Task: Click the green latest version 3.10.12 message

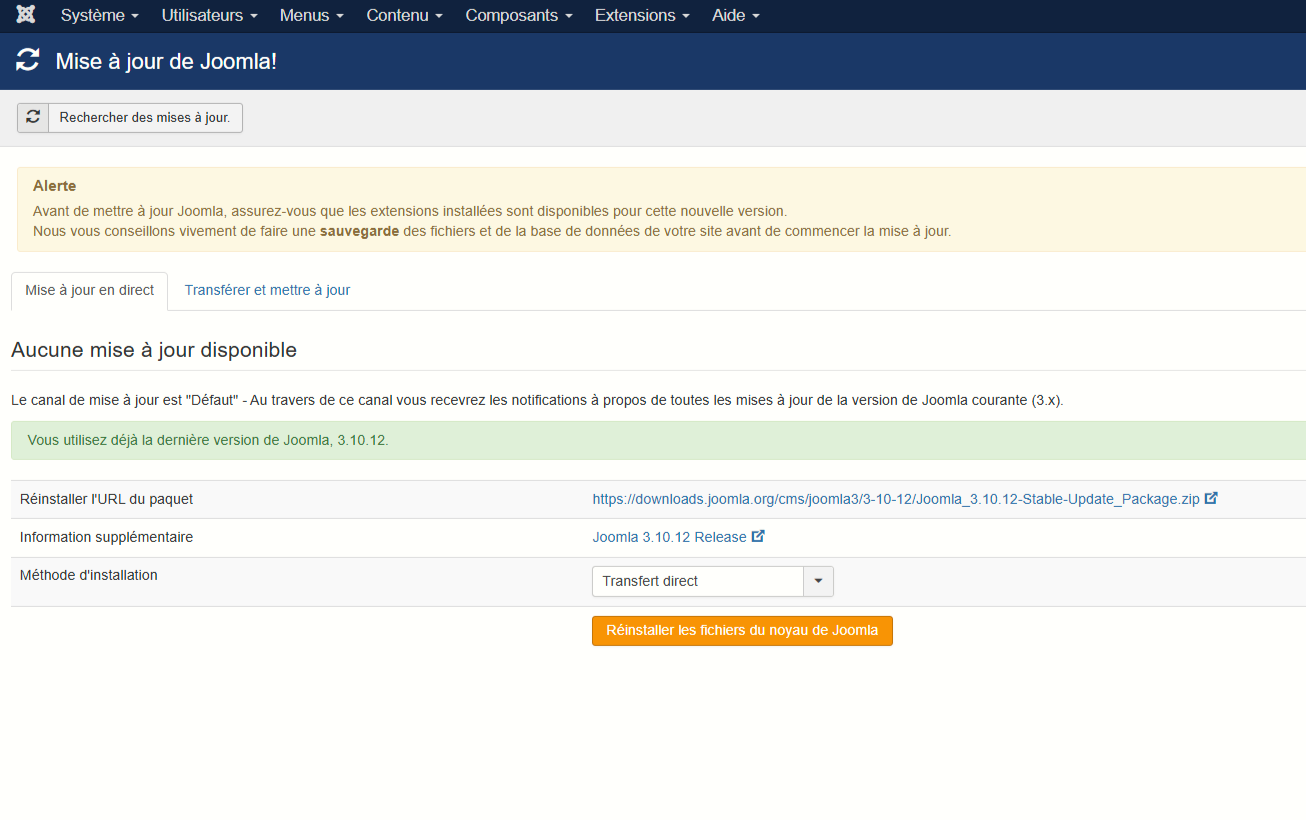Action: click(x=658, y=440)
